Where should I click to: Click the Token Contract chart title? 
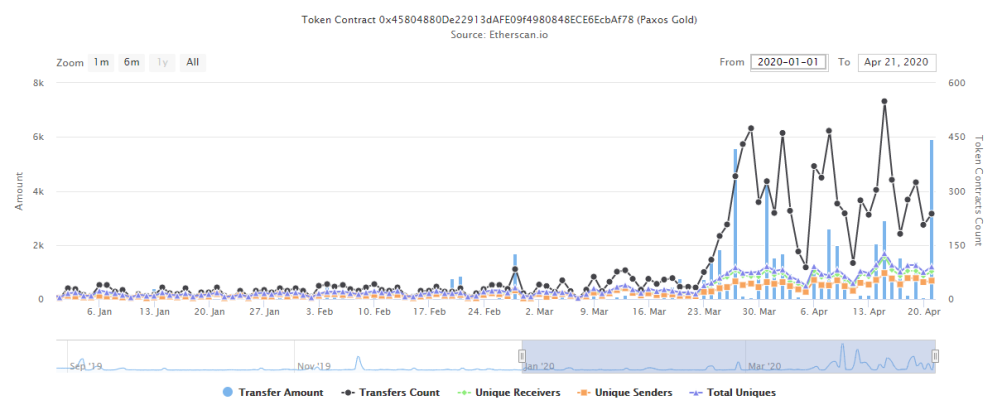(500, 19)
